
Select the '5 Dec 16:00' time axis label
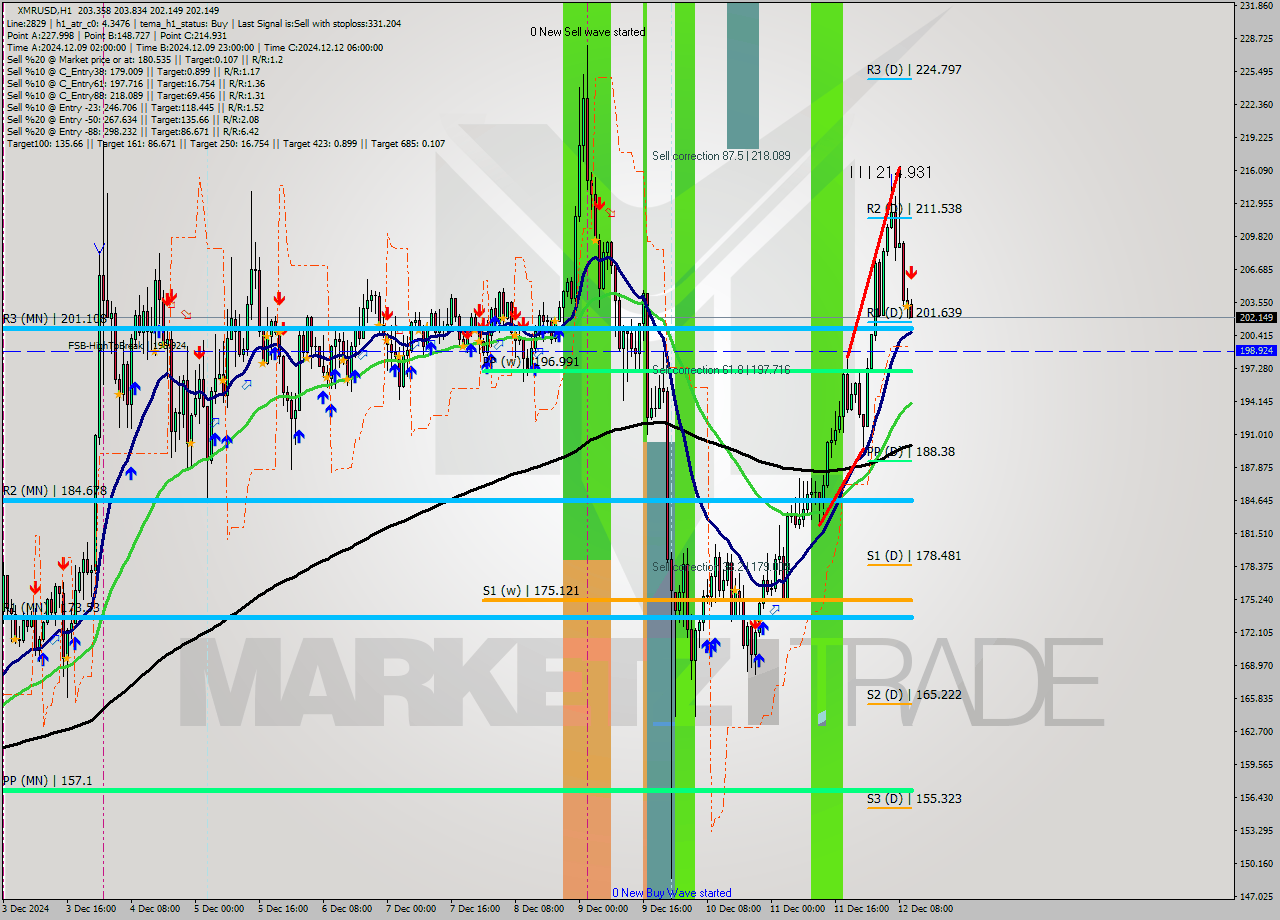tap(283, 909)
